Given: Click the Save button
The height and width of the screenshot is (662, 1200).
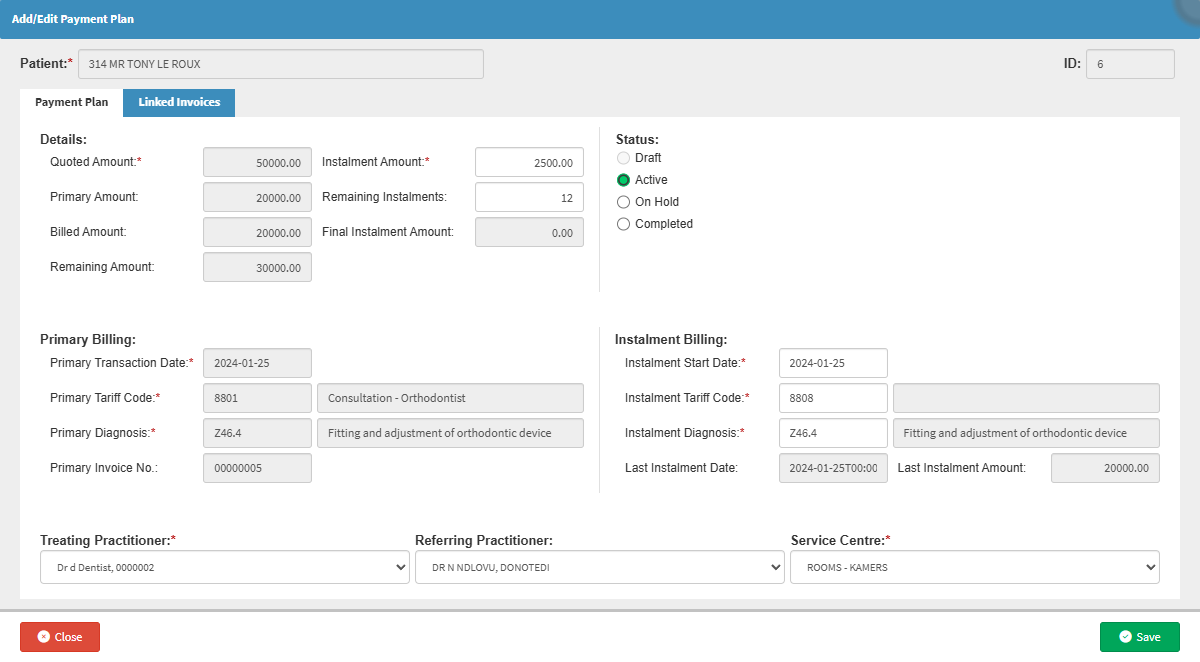Looking at the screenshot, I should pyautogui.click(x=1139, y=637).
